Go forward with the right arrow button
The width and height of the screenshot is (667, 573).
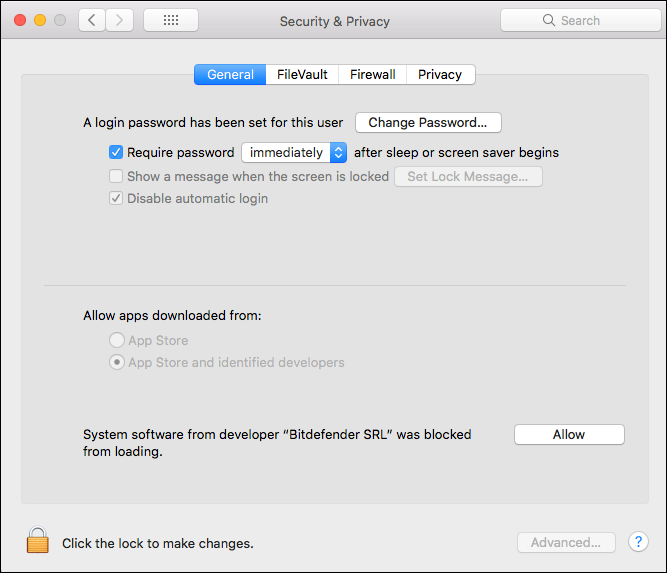(120, 20)
